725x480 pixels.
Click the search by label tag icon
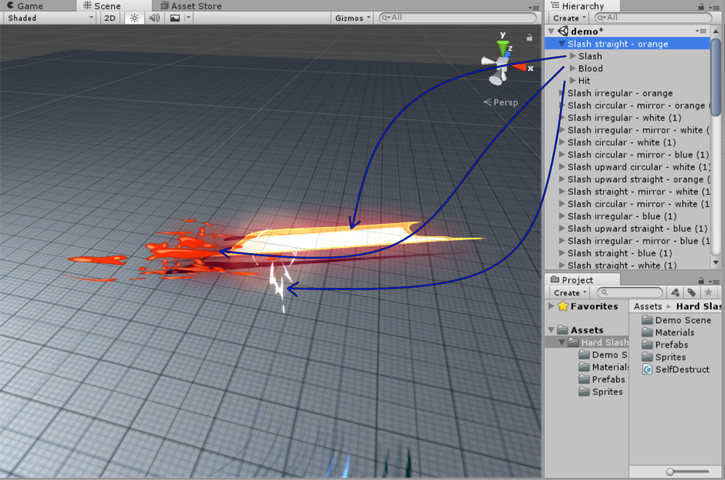tap(692, 292)
